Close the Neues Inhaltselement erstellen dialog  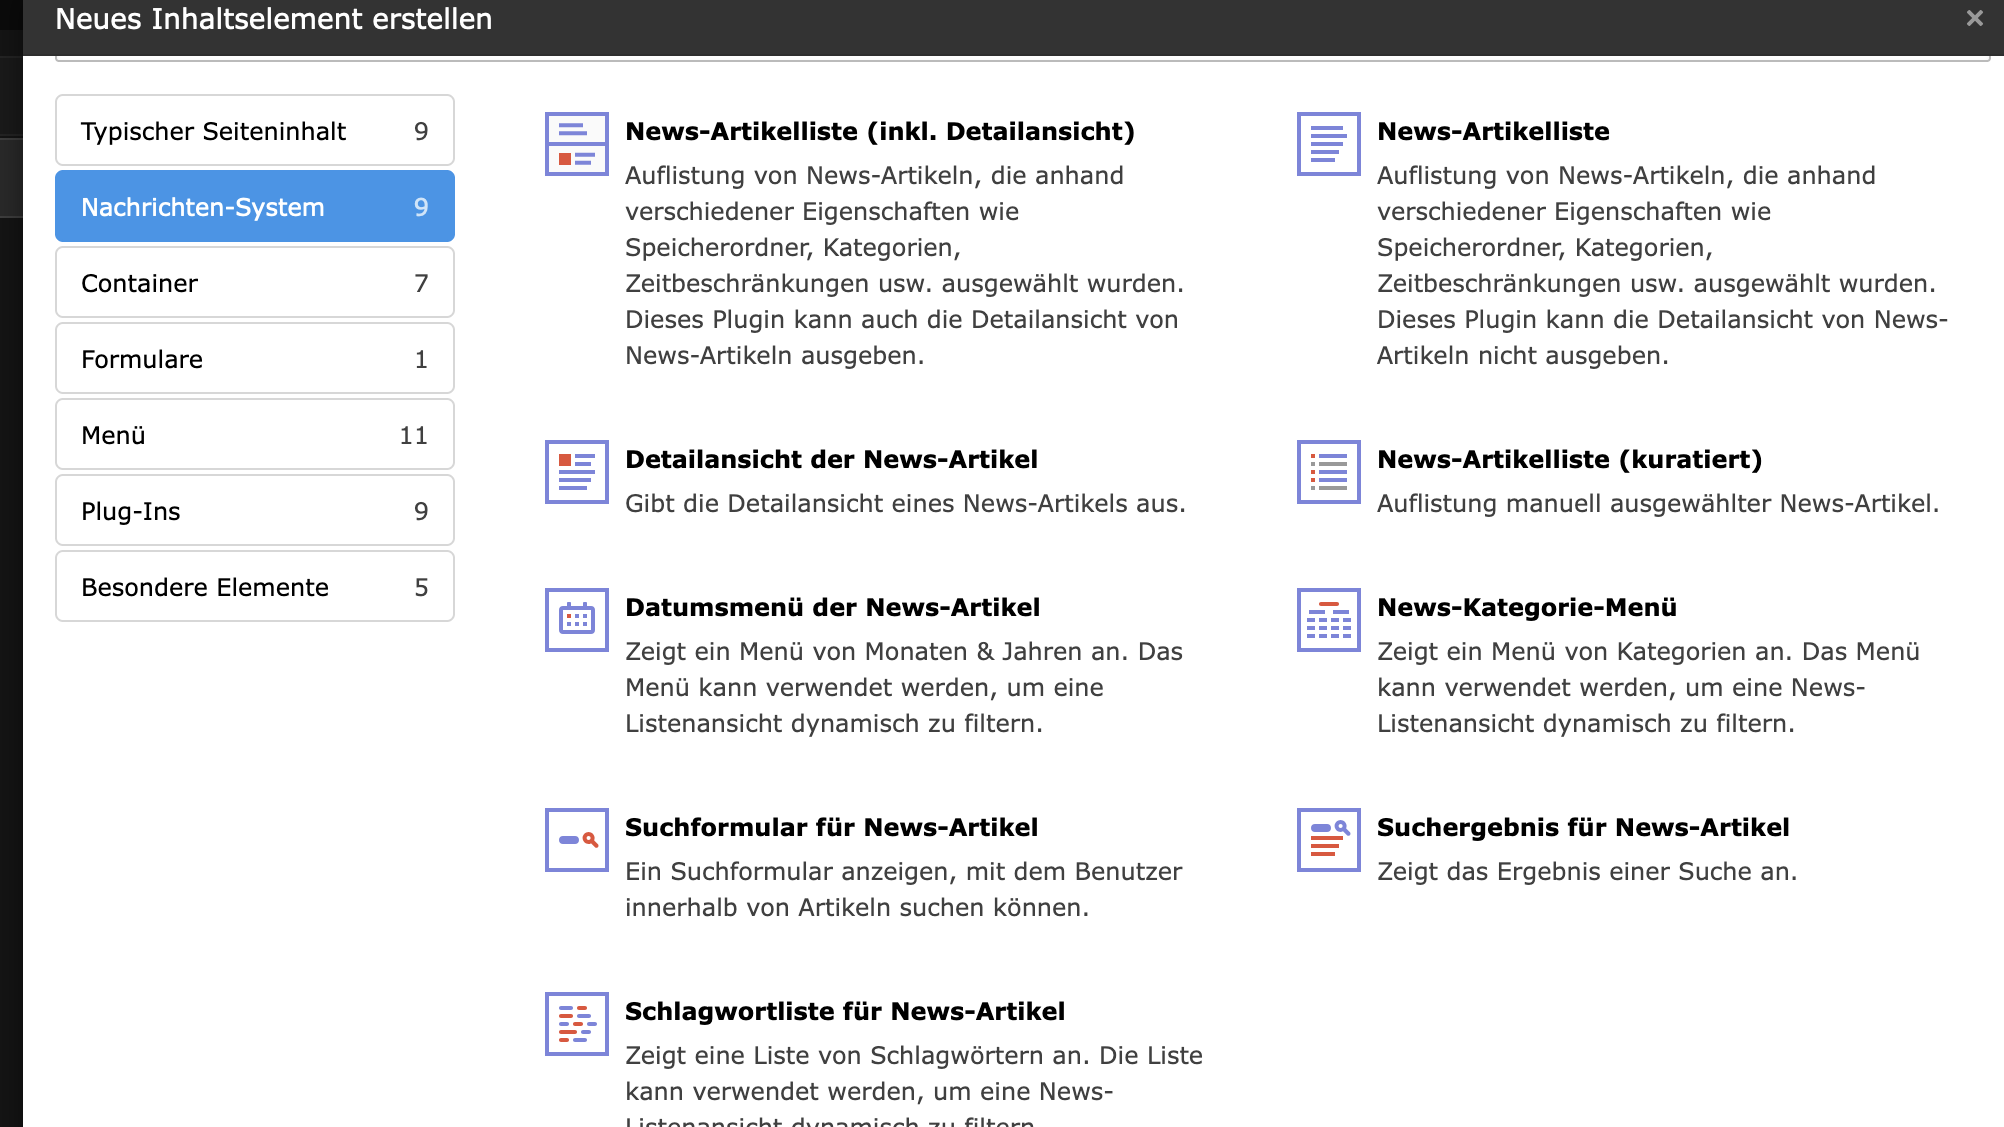click(1974, 18)
